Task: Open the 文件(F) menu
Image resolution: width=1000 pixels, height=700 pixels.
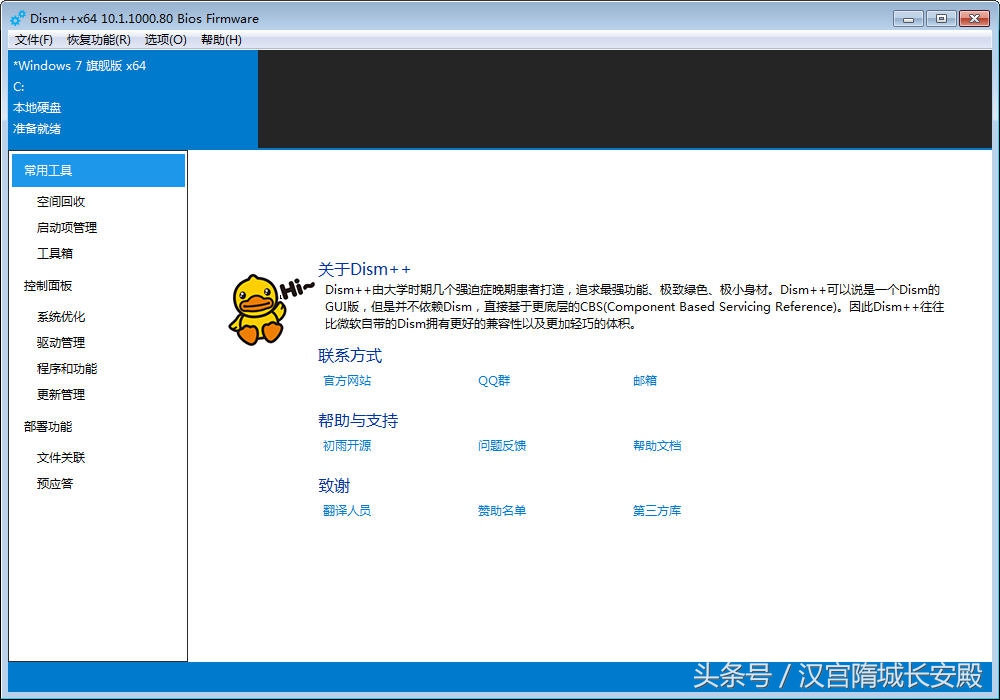Action: tap(34, 40)
